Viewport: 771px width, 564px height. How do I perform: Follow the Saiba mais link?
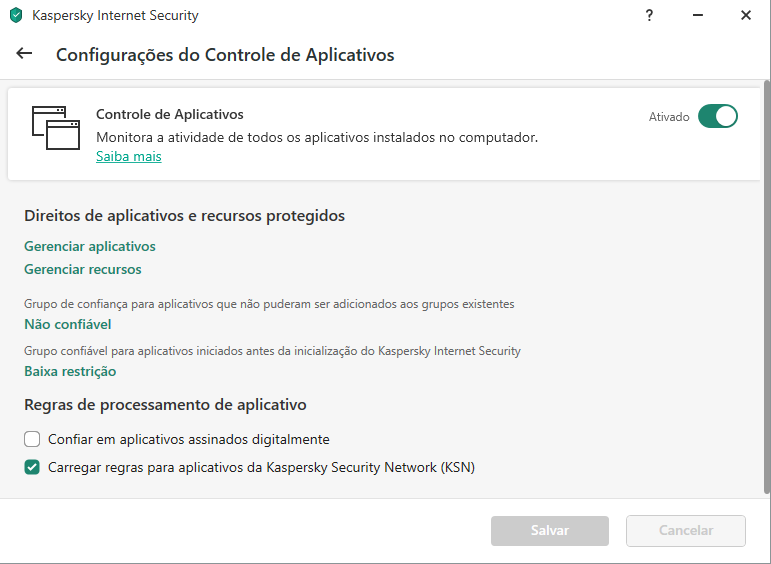(128, 156)
